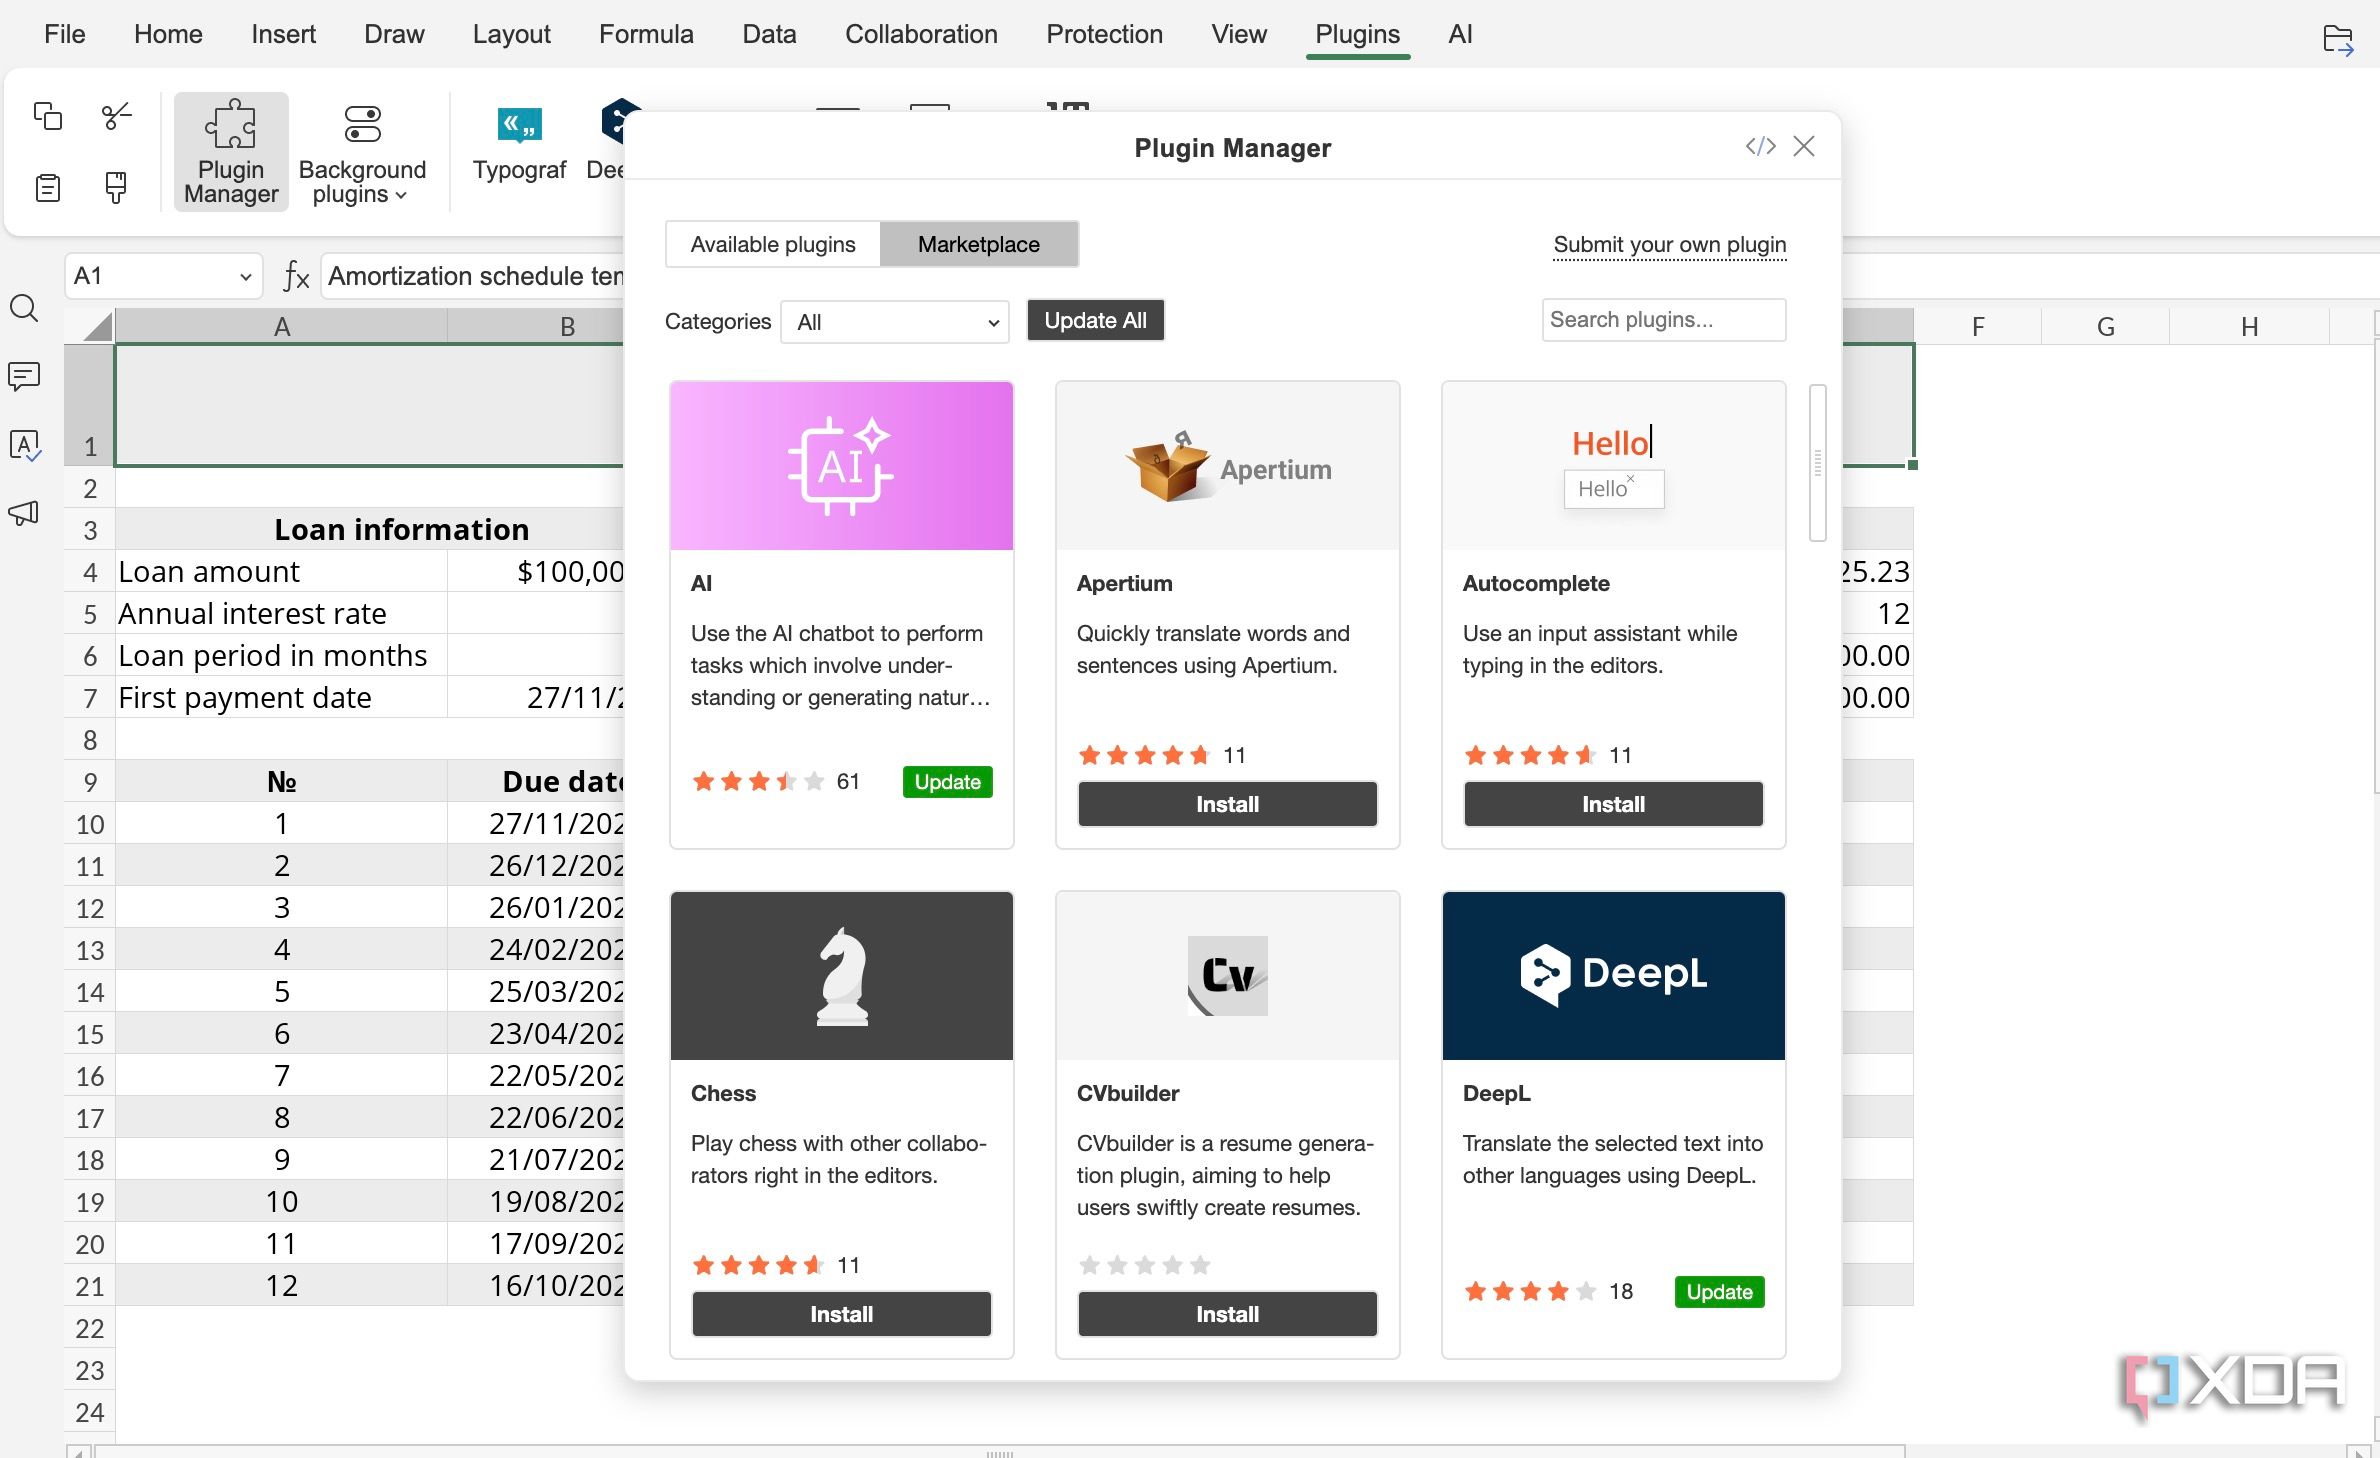Open the Formula tab
Image resolution: width=2380 pixels, height=1458 pixels.
point(646,34)
